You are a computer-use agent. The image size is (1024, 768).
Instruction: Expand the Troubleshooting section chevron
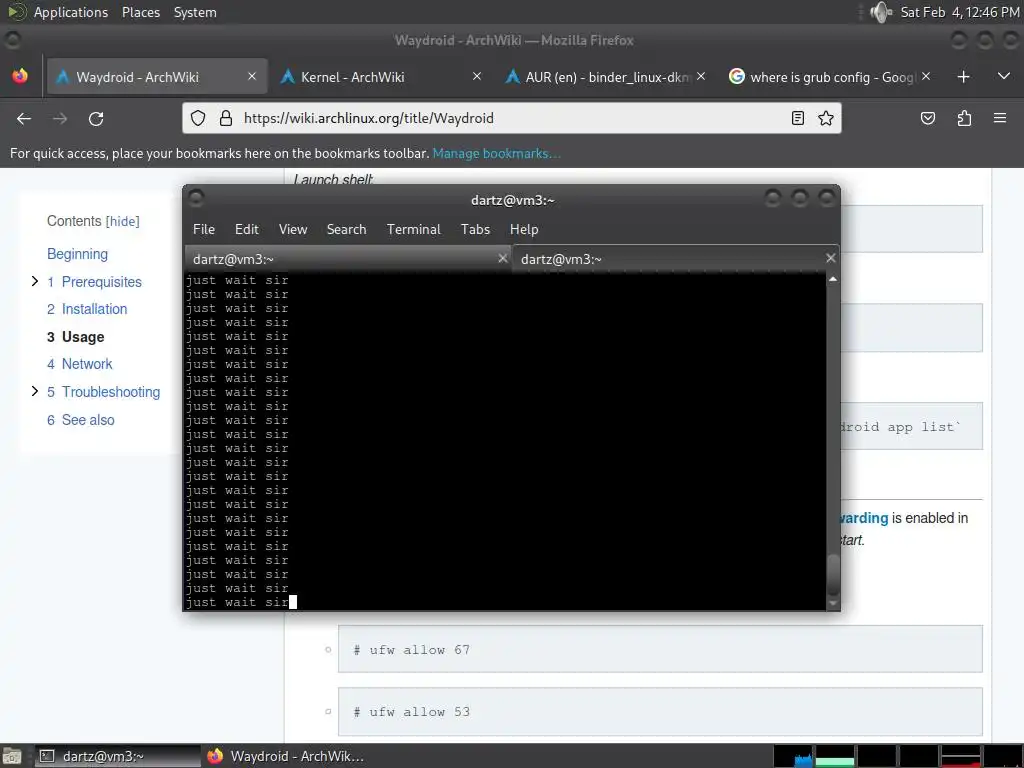click(35, 391)
